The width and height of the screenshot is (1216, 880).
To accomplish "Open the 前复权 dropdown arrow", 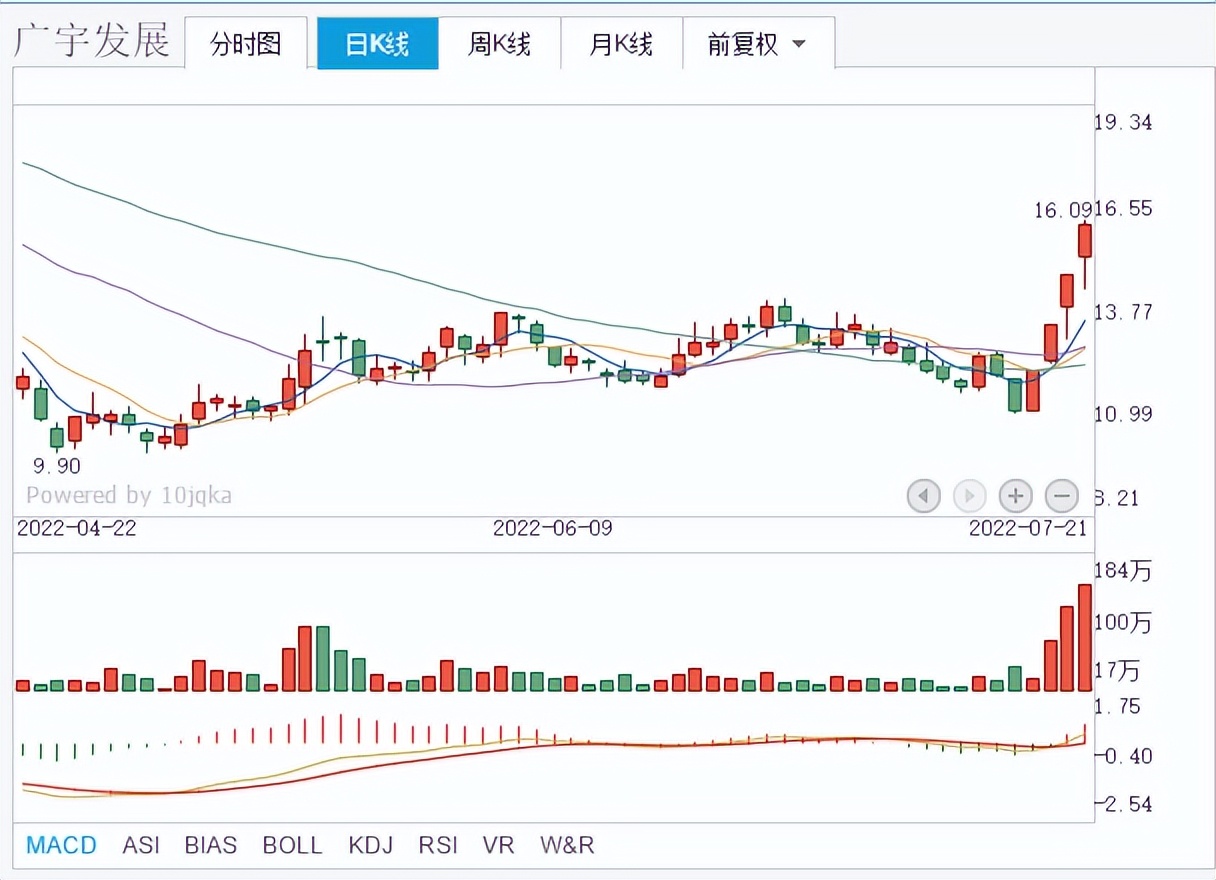I will click(x=798, y=44).
